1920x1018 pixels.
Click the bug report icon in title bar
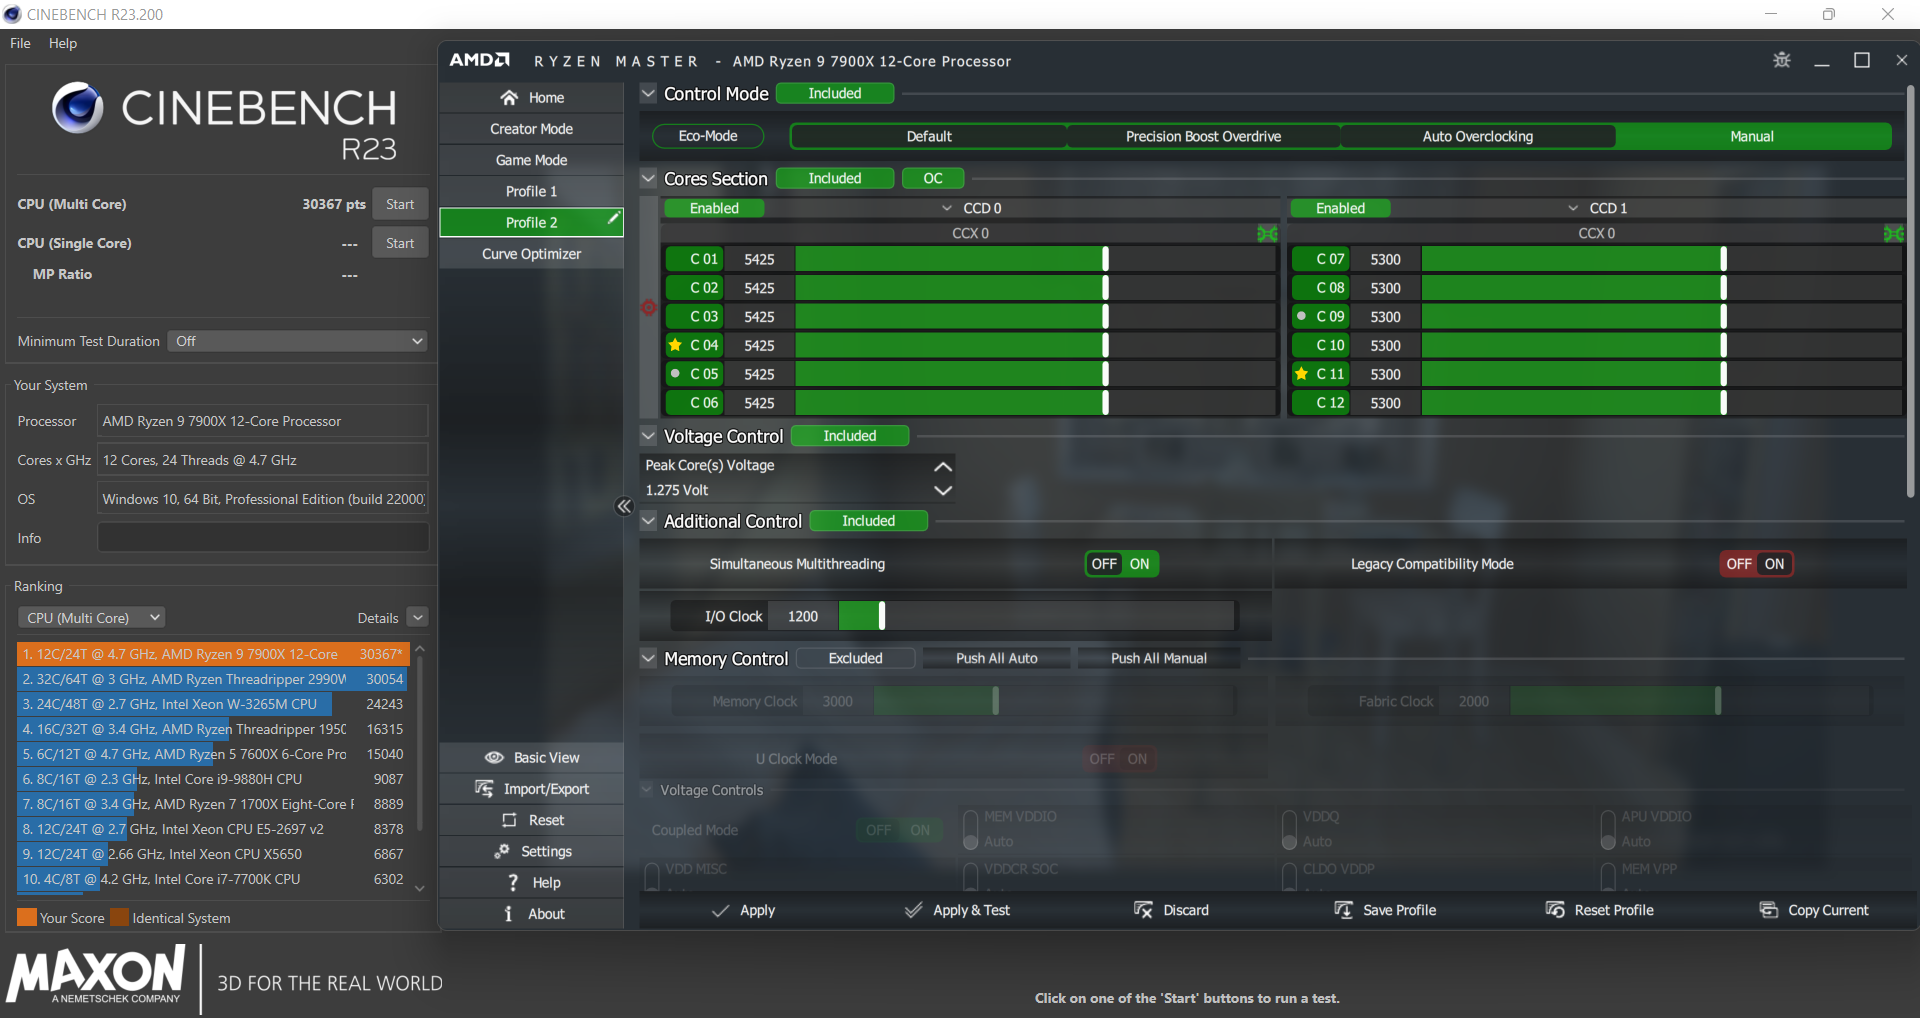coord(1782,60)
